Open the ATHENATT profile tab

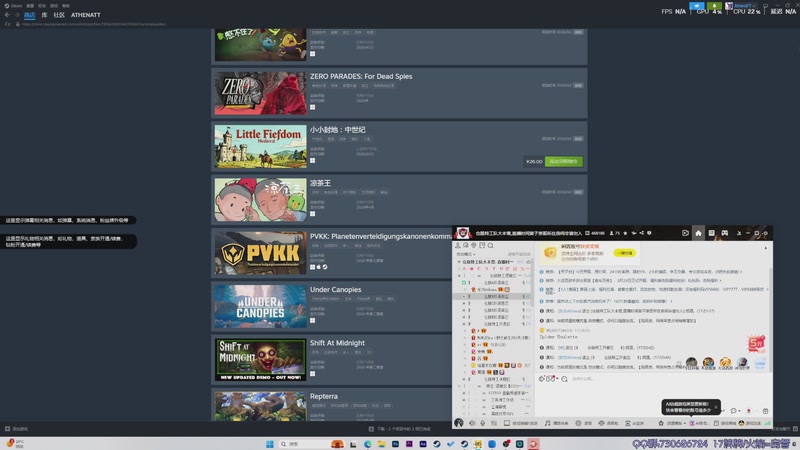pyautogui.click(x=86, y=15)
